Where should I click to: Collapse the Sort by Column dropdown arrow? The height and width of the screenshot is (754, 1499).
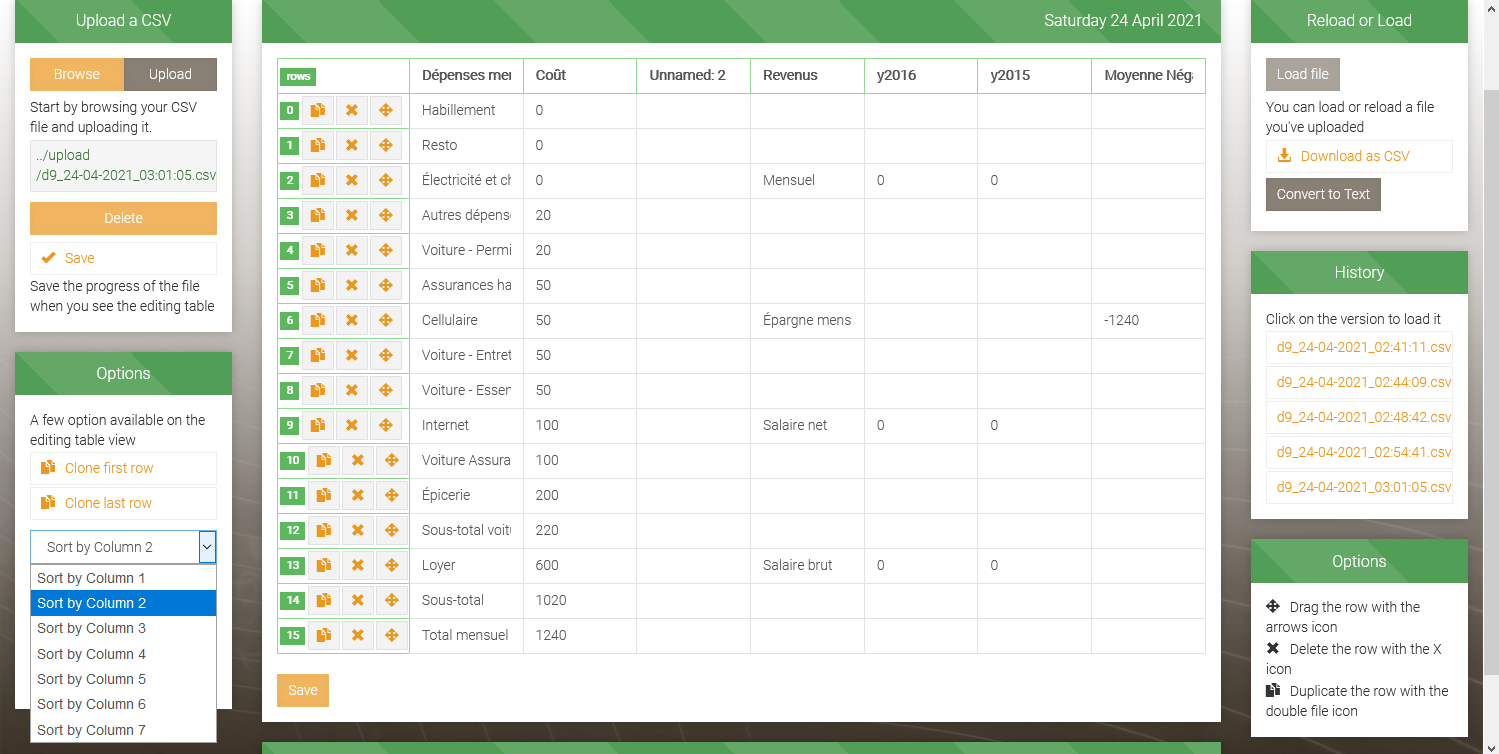click(x=207, y=547)
